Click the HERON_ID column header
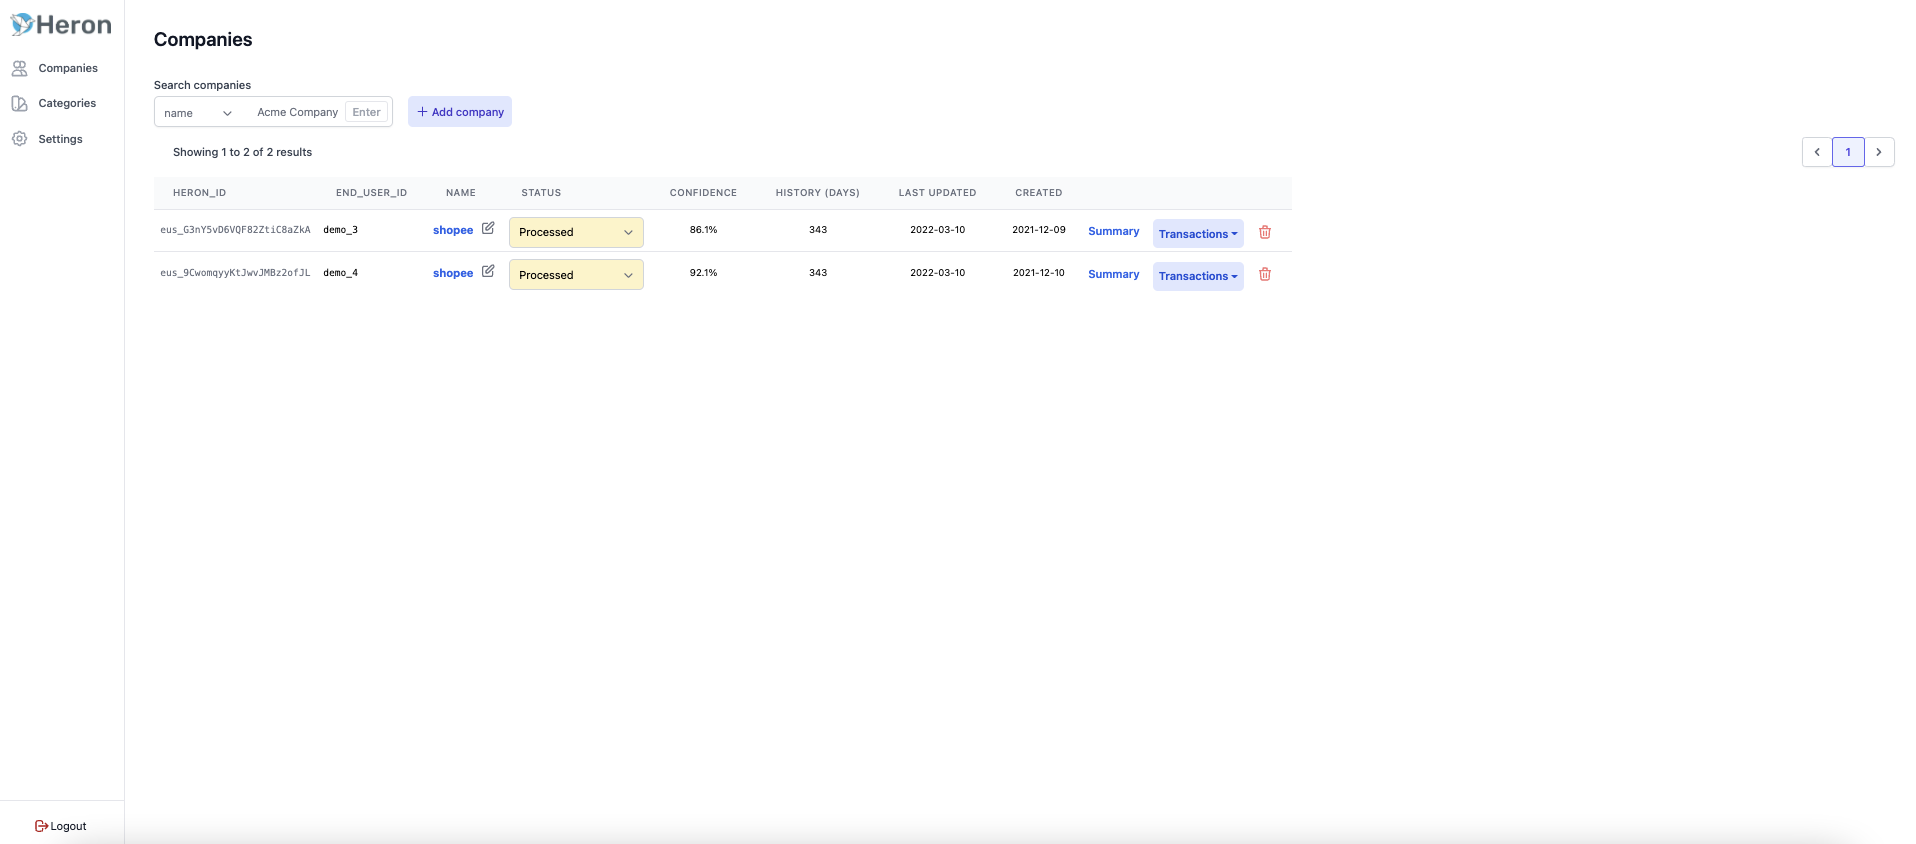1916x844 pixels. click(199, 193)
